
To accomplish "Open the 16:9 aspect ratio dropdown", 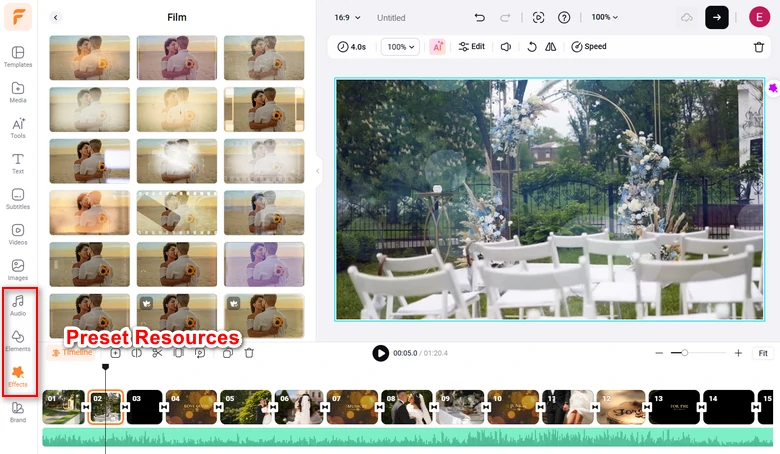I will tap(347, 17).
